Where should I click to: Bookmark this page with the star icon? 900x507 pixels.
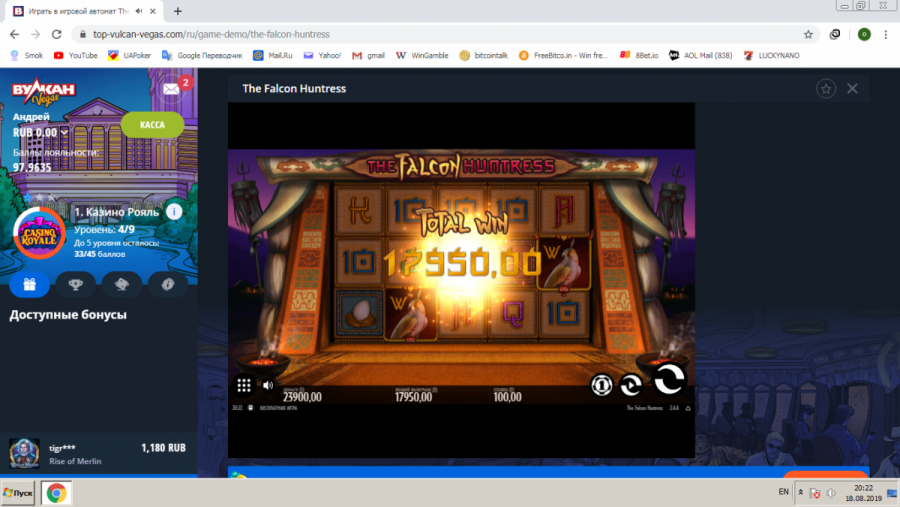(x=808, y=34)
